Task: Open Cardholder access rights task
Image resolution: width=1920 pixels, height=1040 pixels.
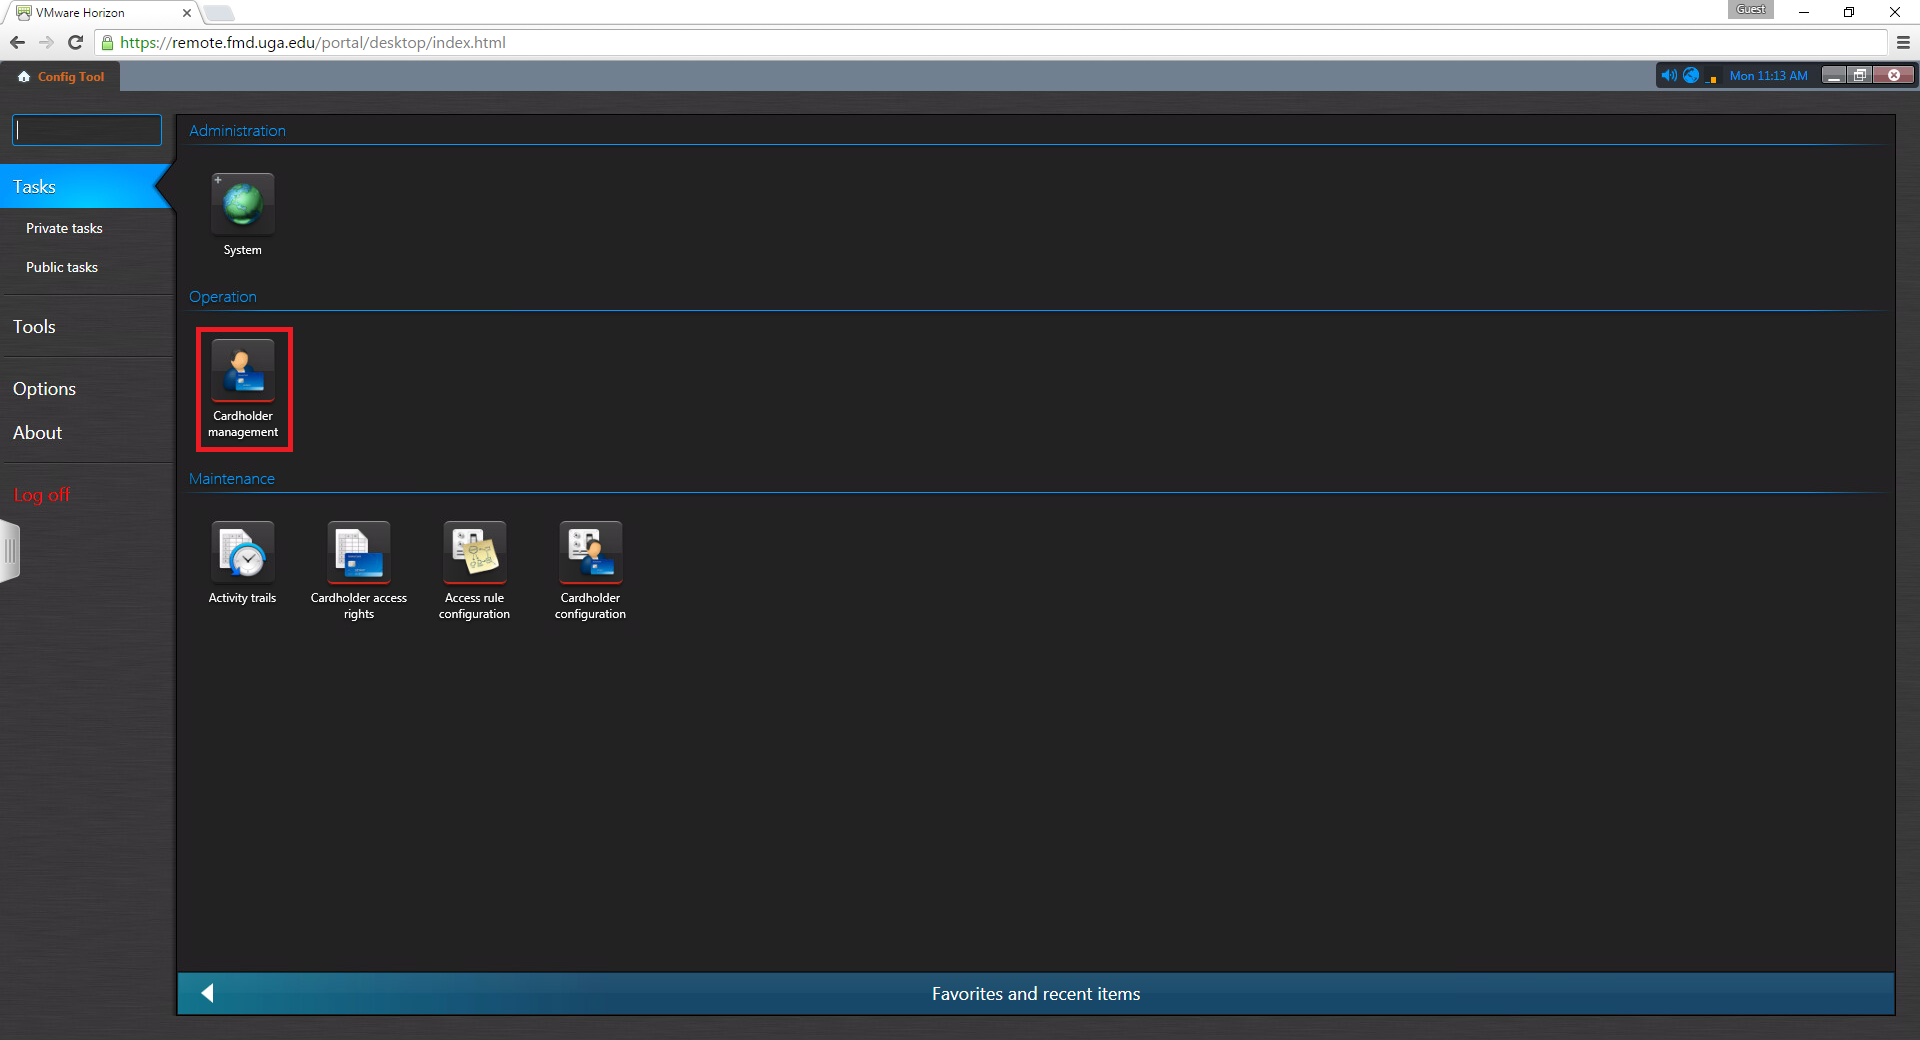Action: point(358,553)
